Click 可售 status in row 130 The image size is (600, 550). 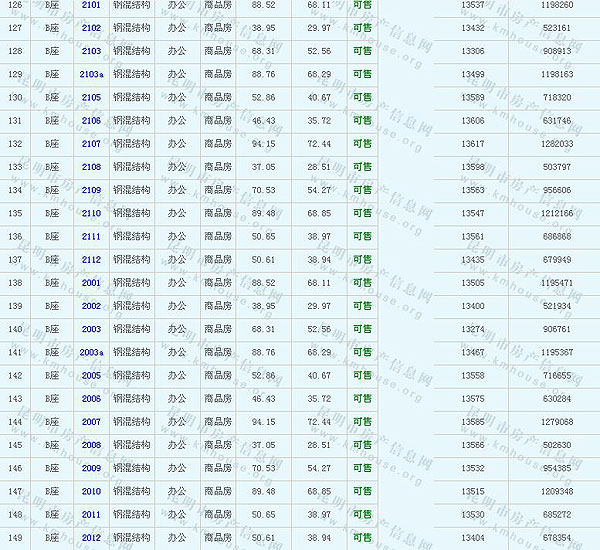tap(362, 97)
